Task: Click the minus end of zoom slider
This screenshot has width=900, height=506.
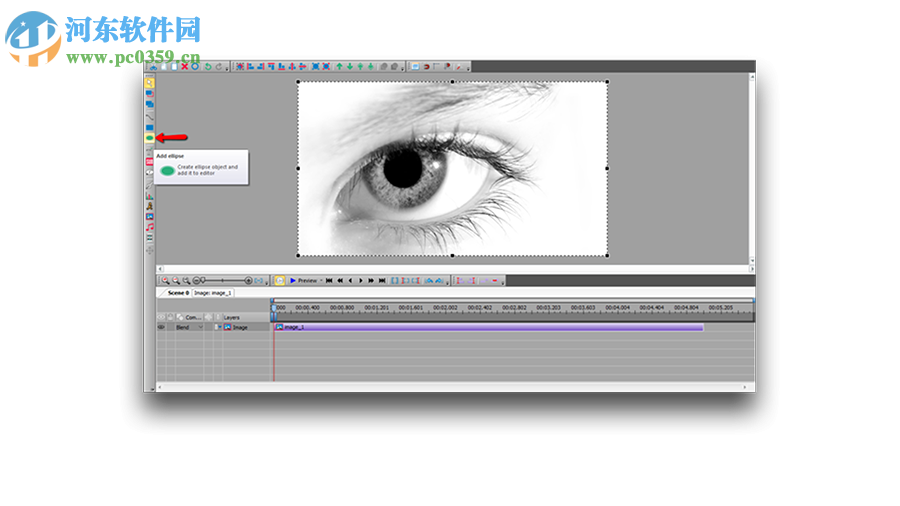Action: 196,281
